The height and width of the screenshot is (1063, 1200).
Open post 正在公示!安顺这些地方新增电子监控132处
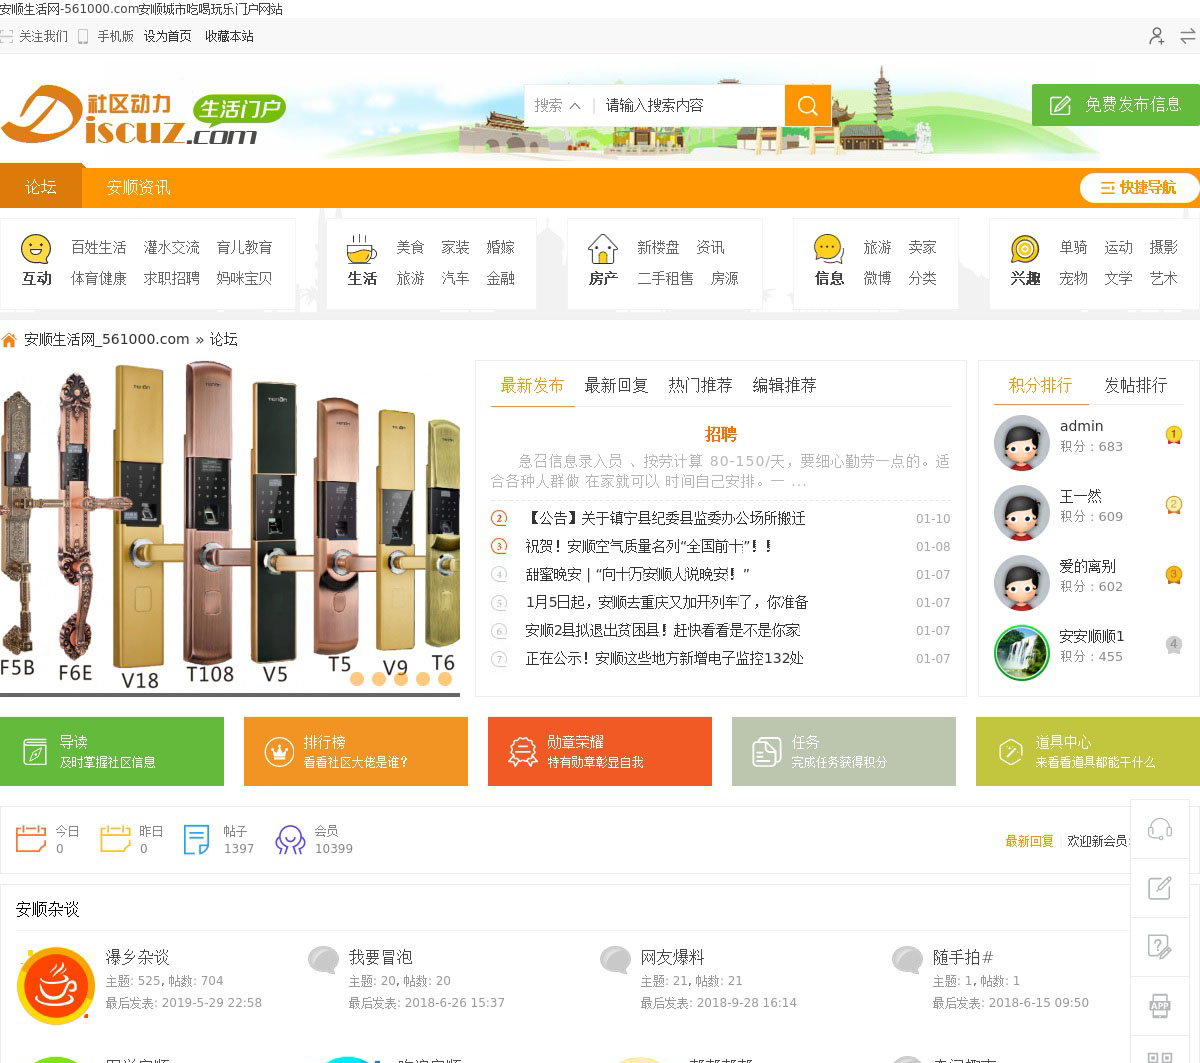[664, 658]
